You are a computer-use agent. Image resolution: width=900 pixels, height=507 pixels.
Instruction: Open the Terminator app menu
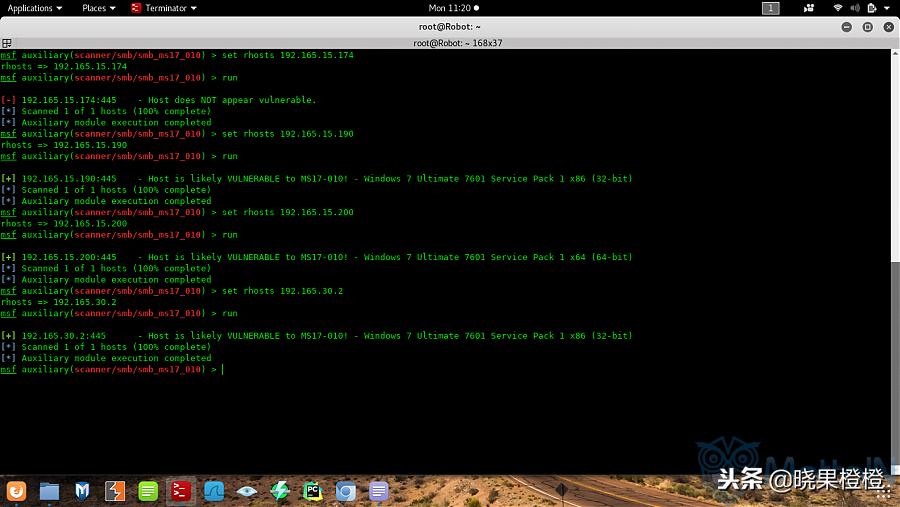click(x=164, y=8)
